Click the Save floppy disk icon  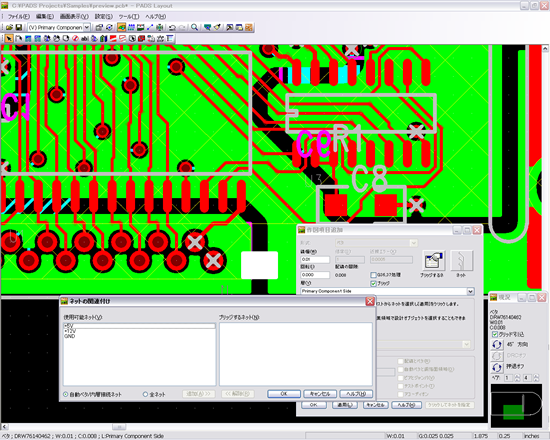[x=19, y=27]
